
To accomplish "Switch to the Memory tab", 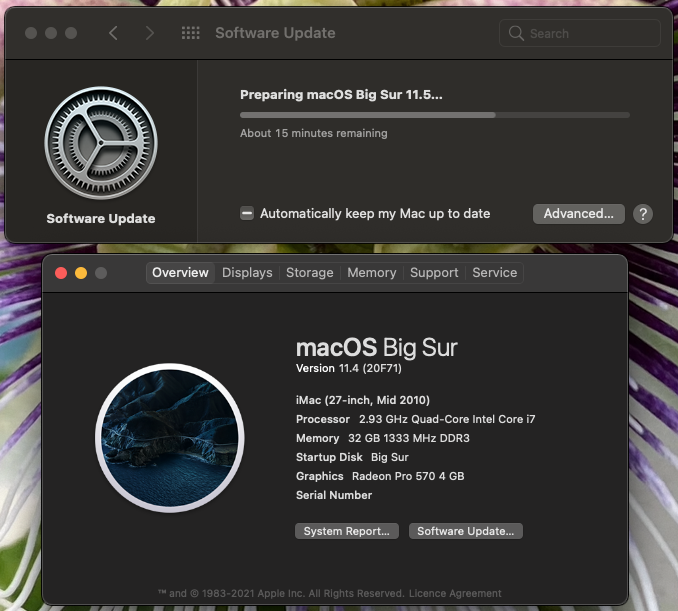I will tap(372, 272).
